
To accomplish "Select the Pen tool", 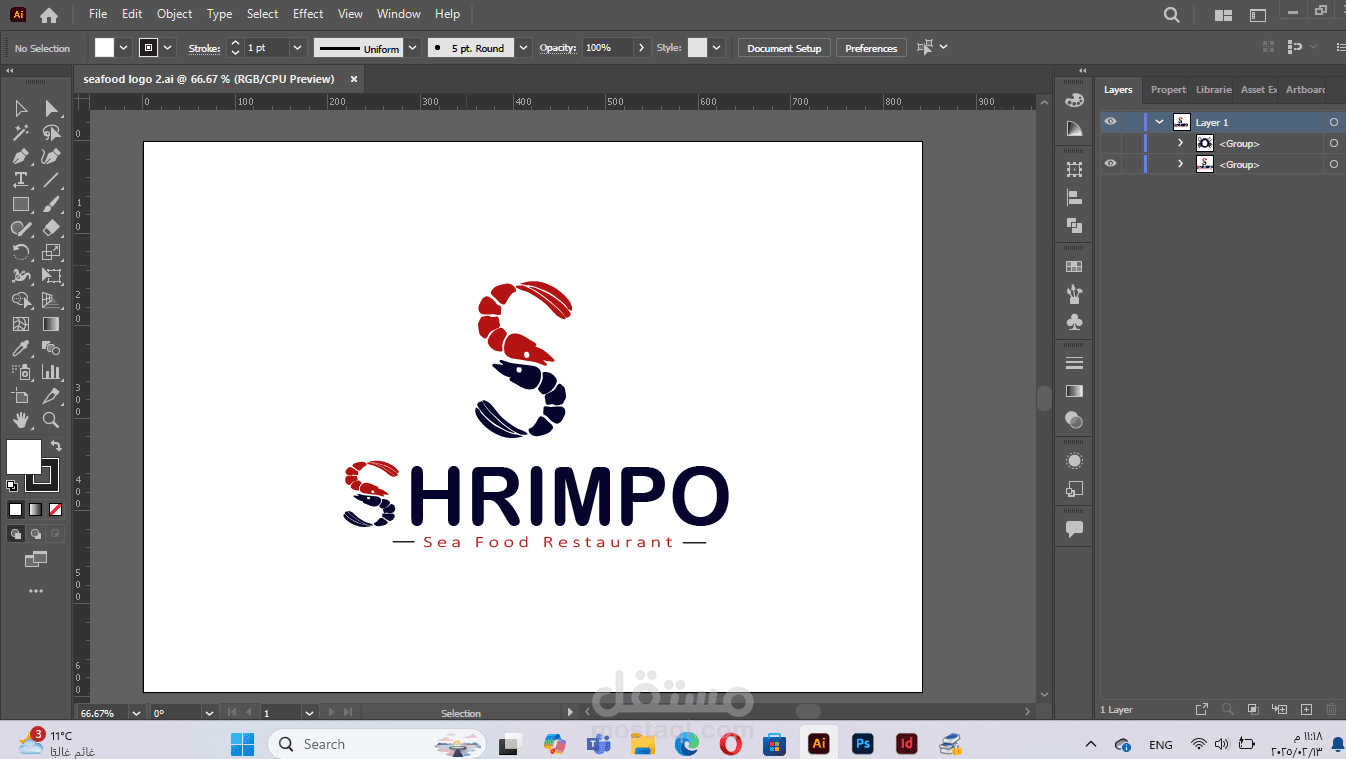I will [x=21, y=156].
